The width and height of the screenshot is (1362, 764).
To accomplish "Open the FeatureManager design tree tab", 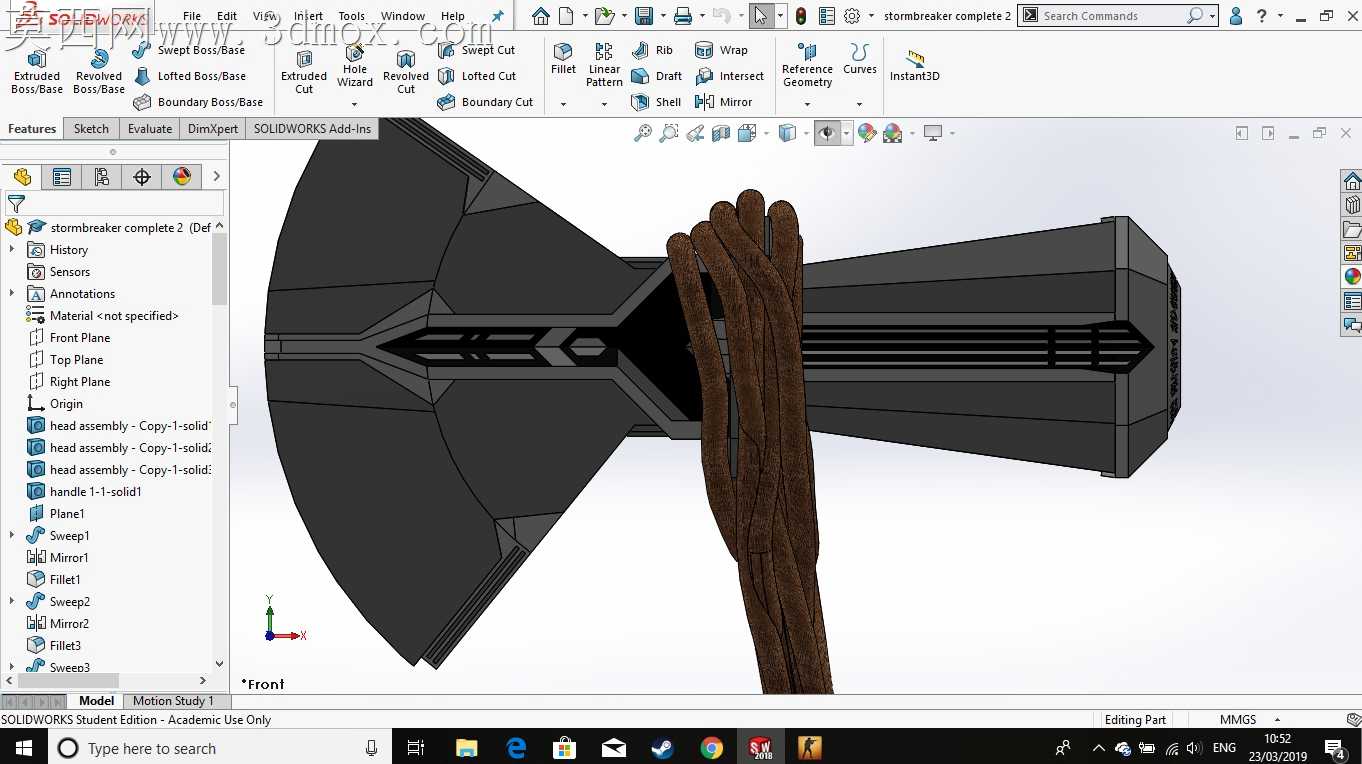I will (22, 177).
